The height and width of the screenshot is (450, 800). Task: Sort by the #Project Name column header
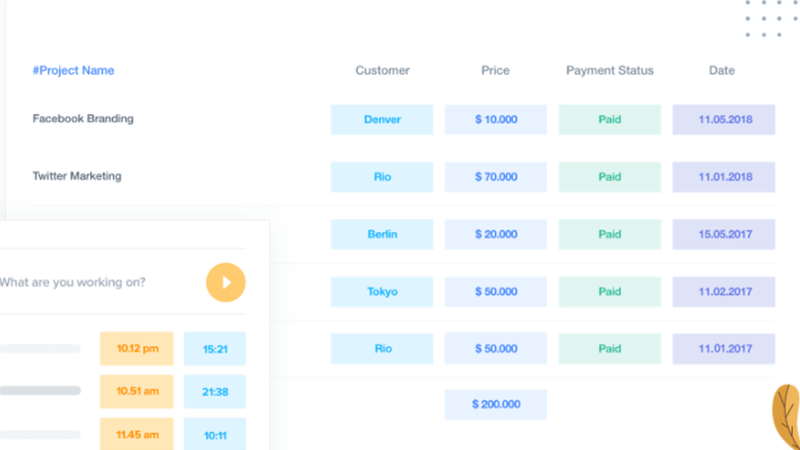pyautogui.click(x=73, y=70)
